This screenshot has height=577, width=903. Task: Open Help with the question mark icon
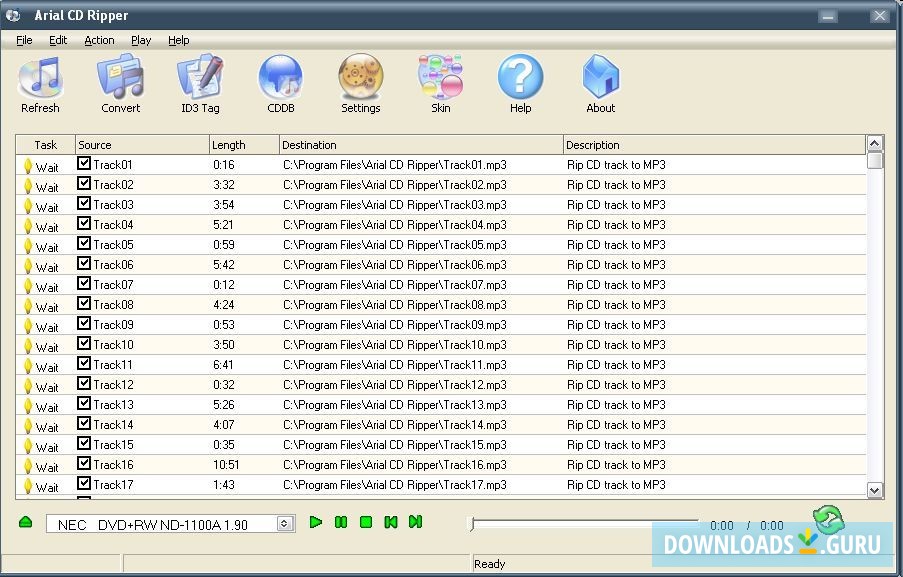click(520, 77)
